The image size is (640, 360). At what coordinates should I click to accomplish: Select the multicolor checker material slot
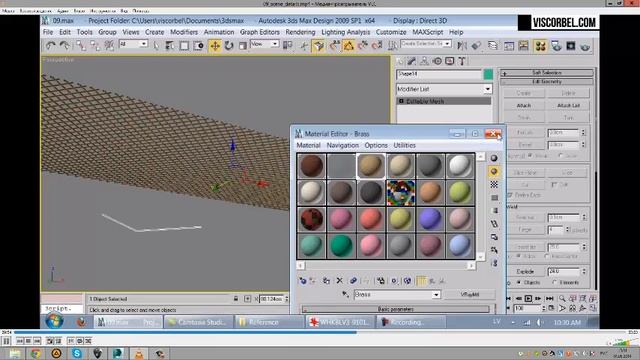tap(400, 192)
